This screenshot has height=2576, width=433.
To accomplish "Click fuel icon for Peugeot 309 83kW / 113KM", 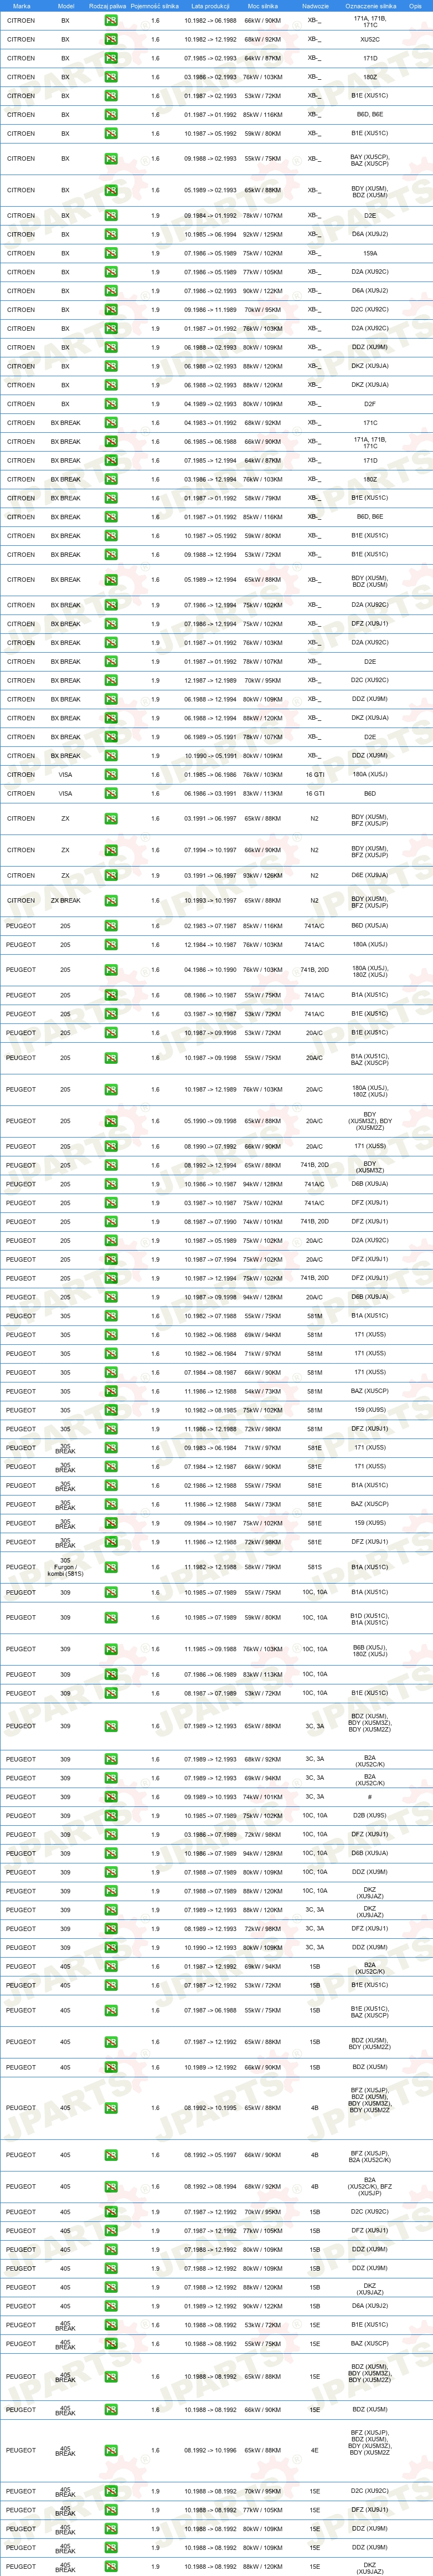I will pyautogui.click(x=111, y=1675).
